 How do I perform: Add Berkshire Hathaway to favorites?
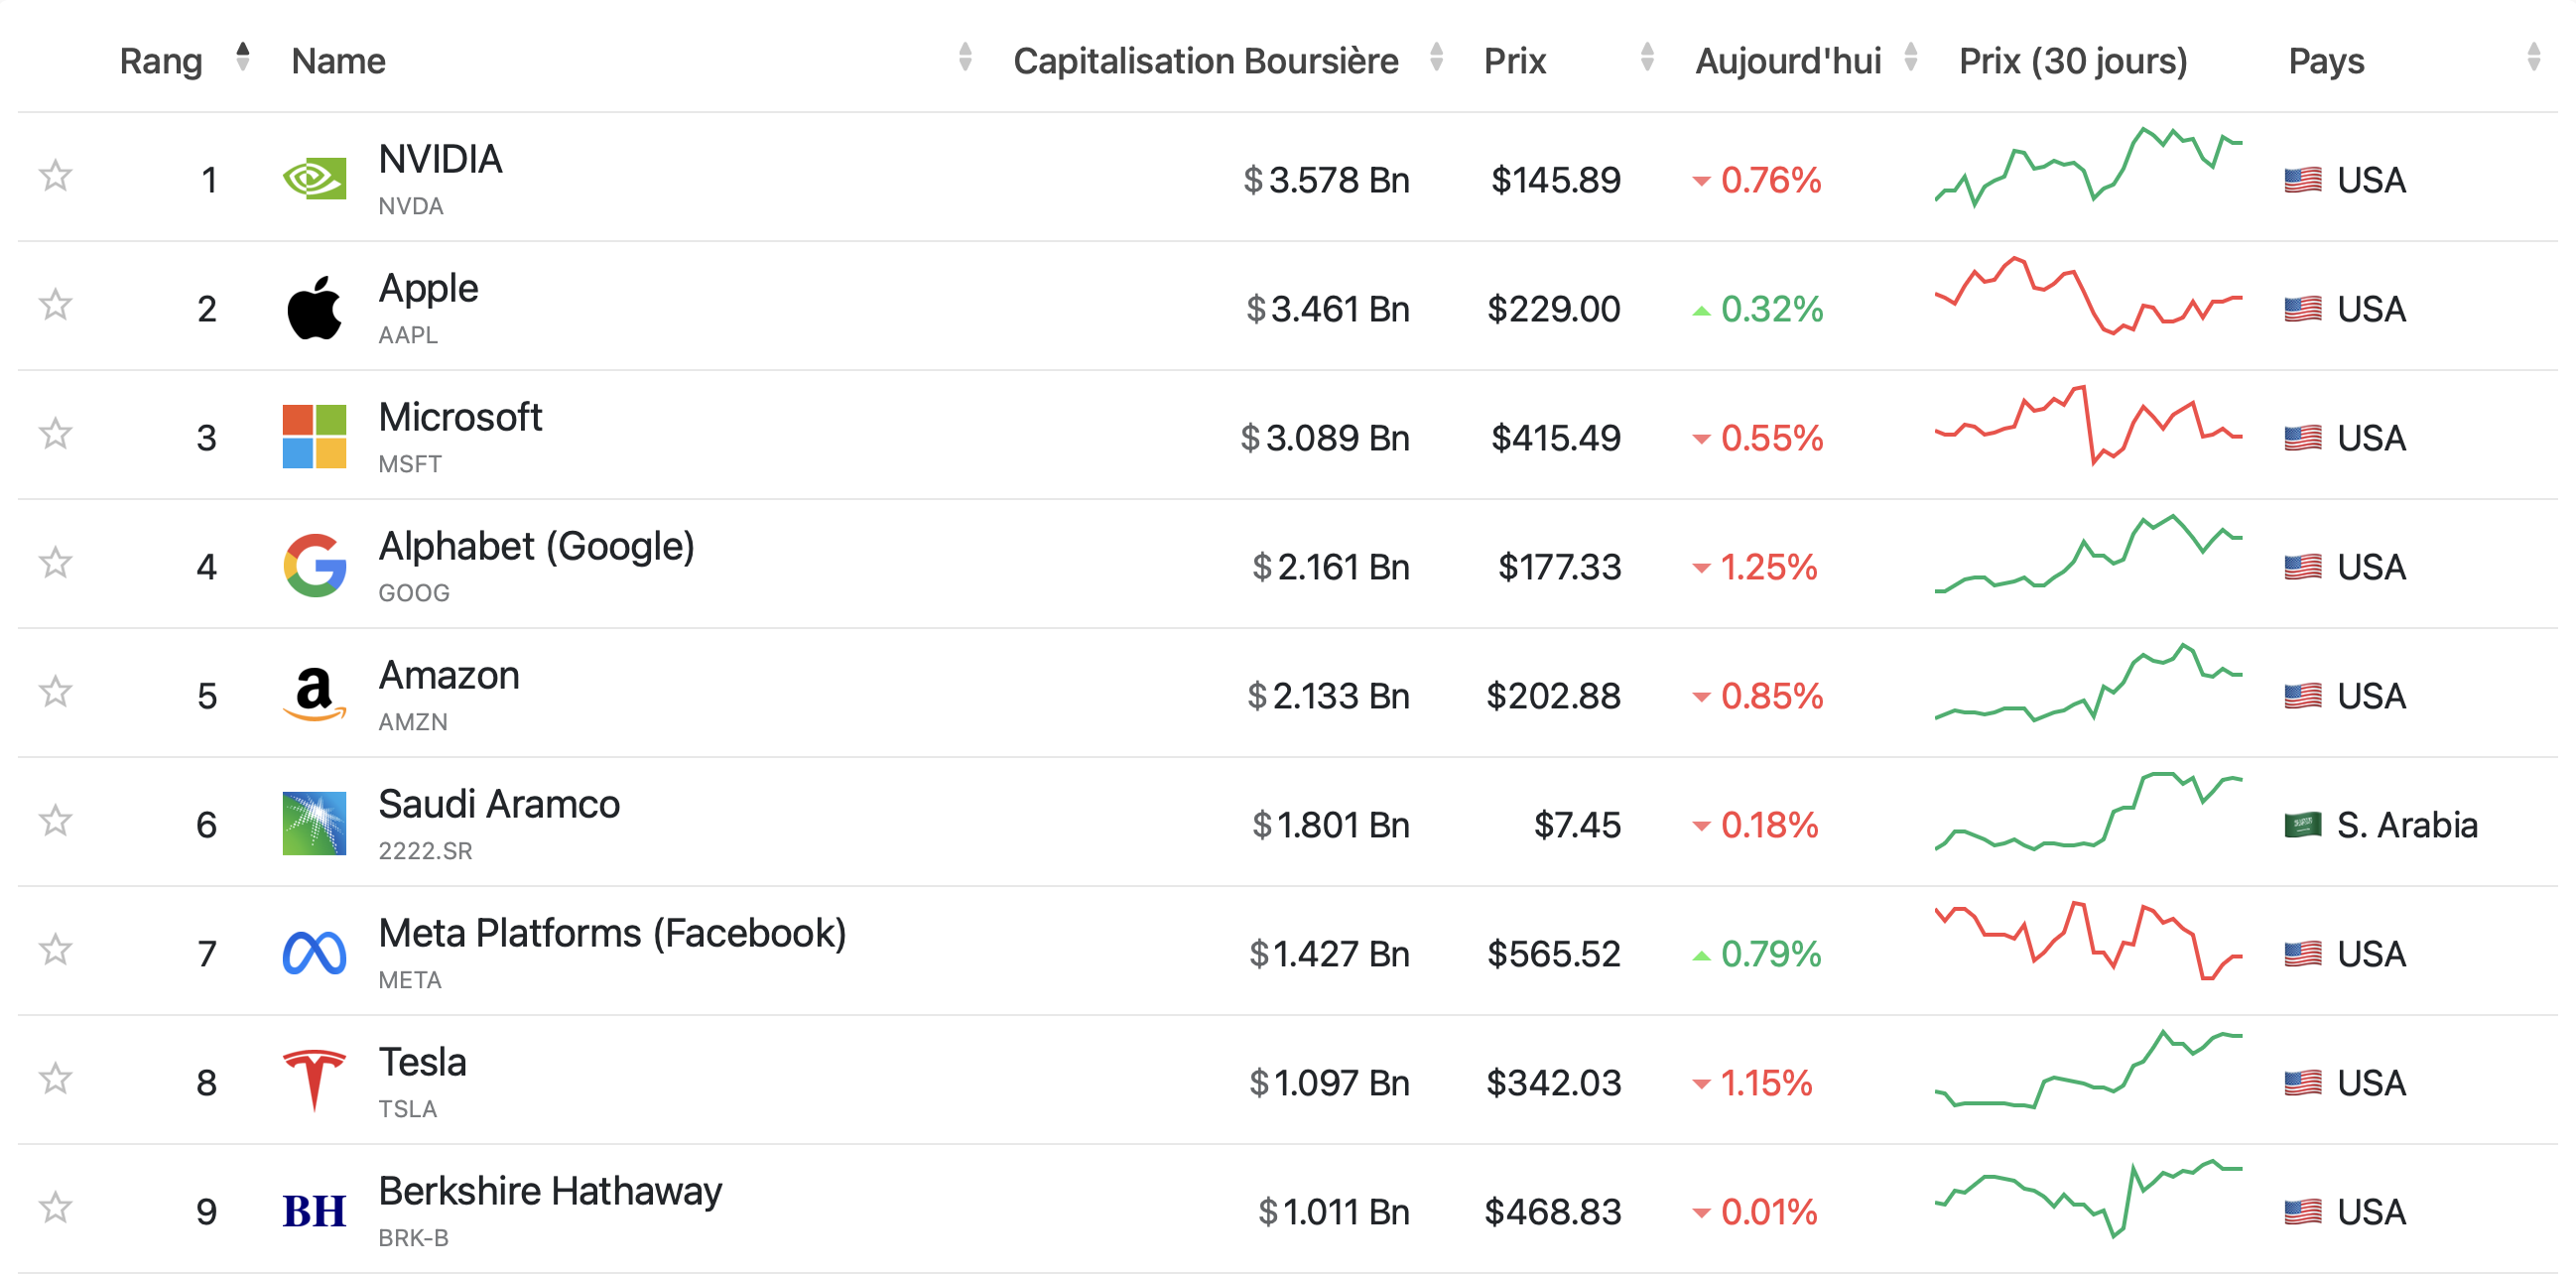point(56,1209)
